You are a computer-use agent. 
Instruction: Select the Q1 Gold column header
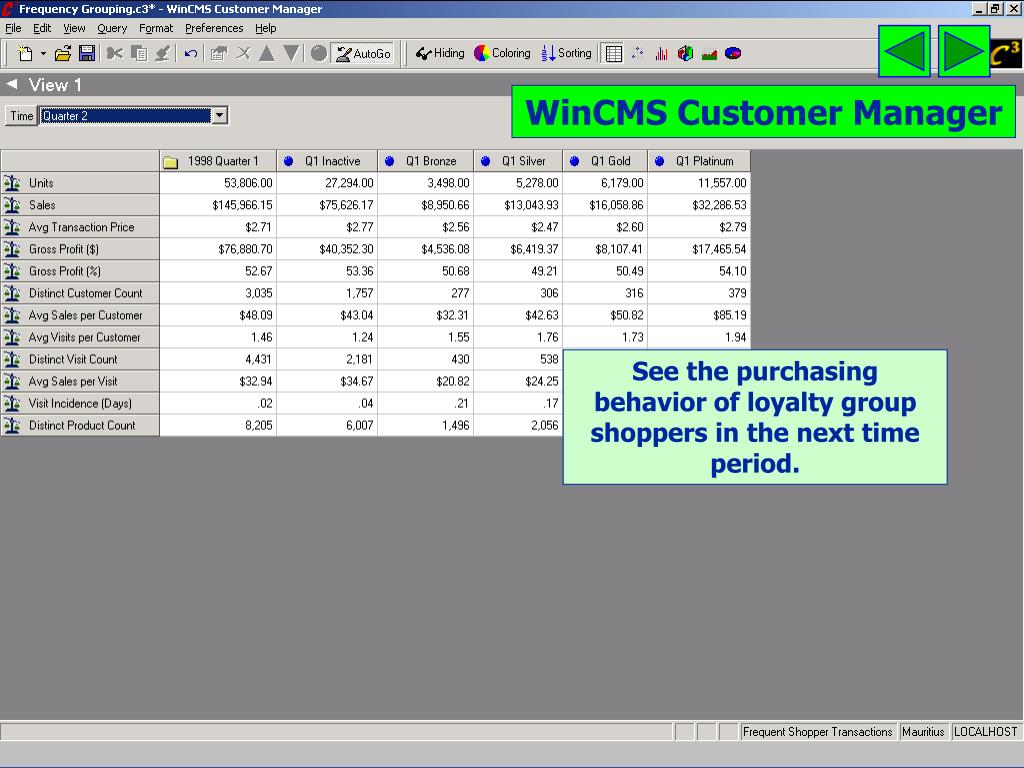(605, 161)
